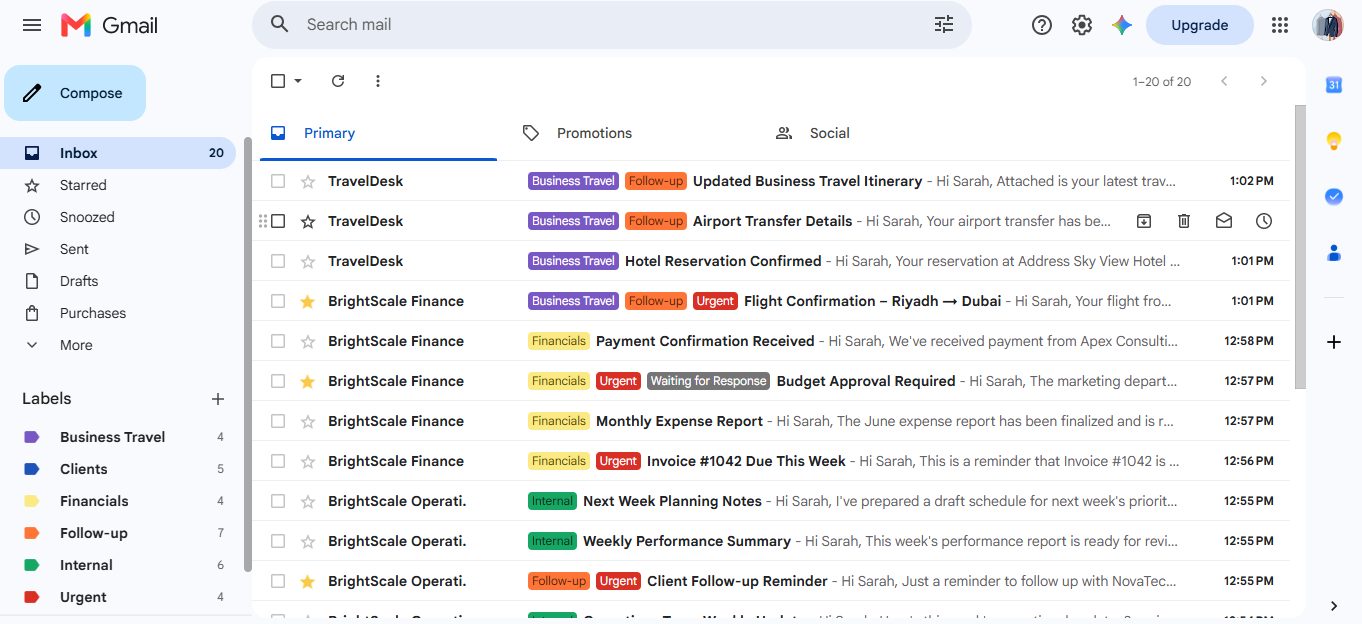Unstar the Budget Approval Required email
This screenshot has height=624, width=1362.
click(x=308, y=381)
